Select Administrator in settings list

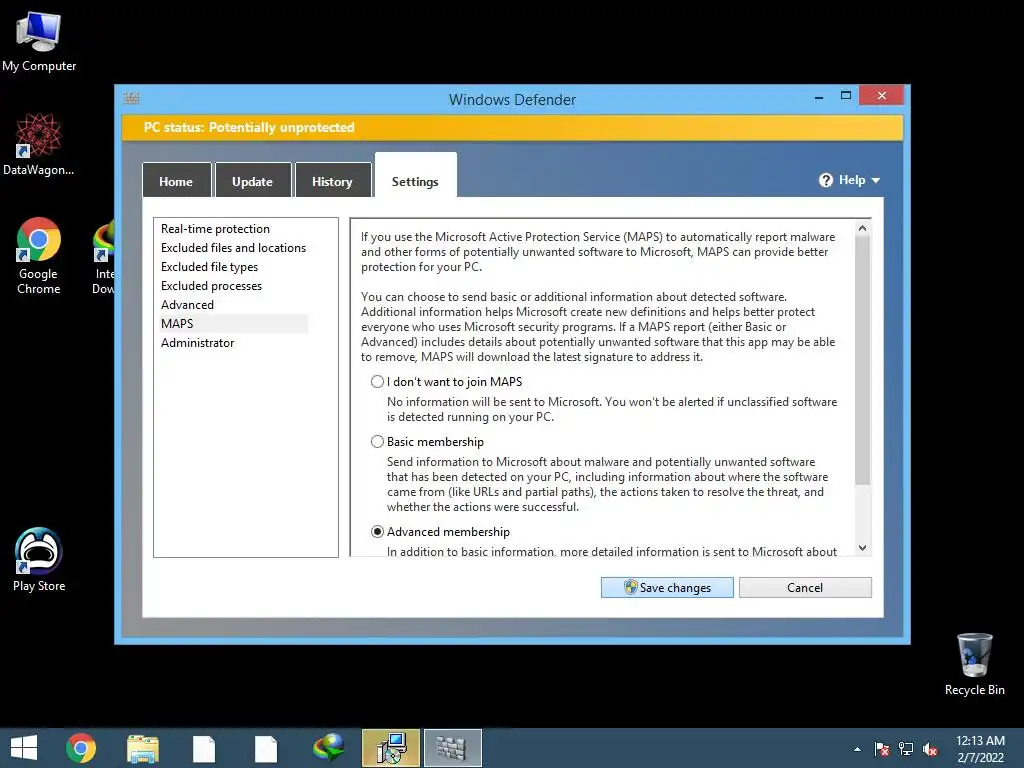197,342
